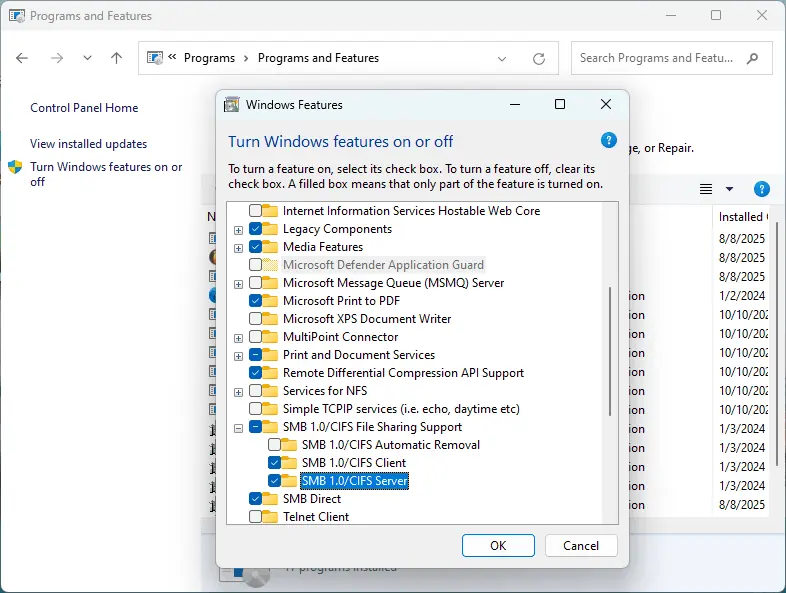This screenshot has height=593, width=786.
Task: Uncheck the SMB Direct checkbox
Action: (255, 499)
